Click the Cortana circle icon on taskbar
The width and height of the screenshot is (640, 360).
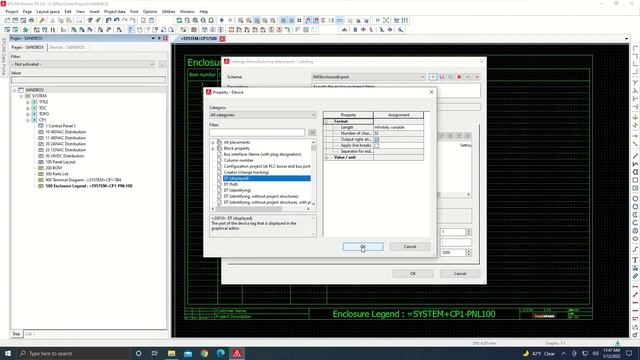[138, 353]
